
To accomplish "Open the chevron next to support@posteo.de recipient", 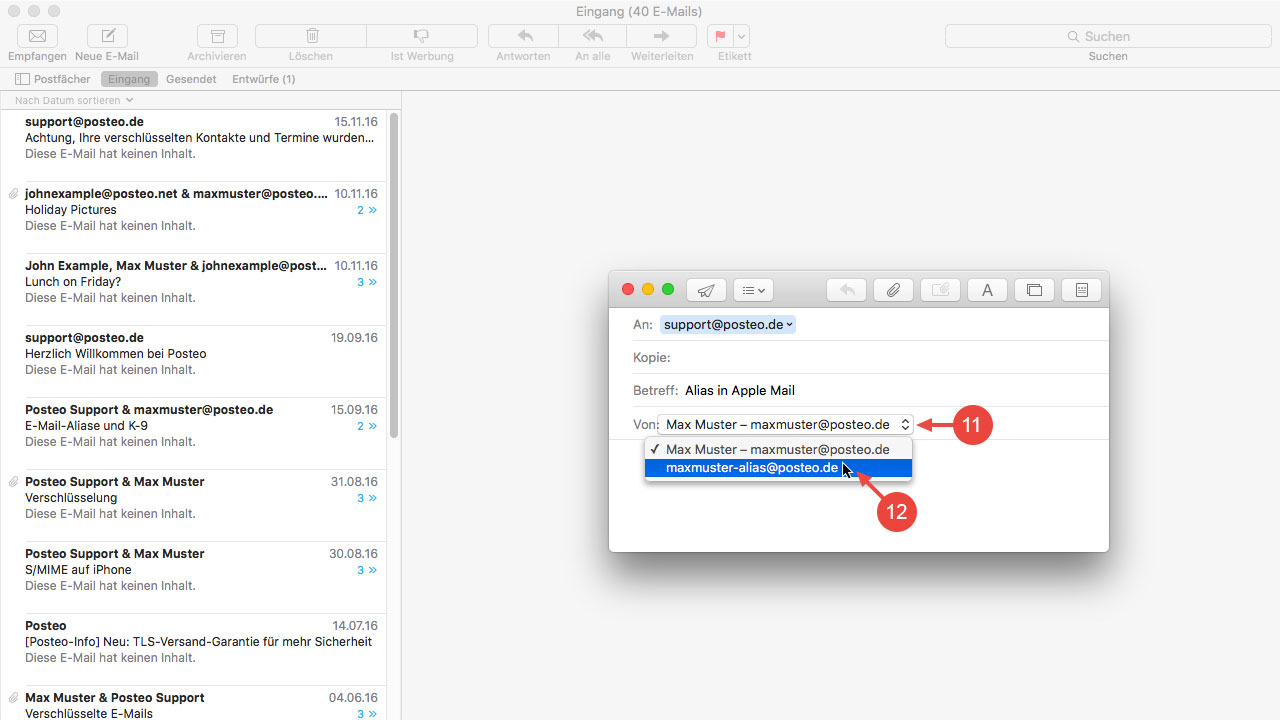I will tap(790, 324).
